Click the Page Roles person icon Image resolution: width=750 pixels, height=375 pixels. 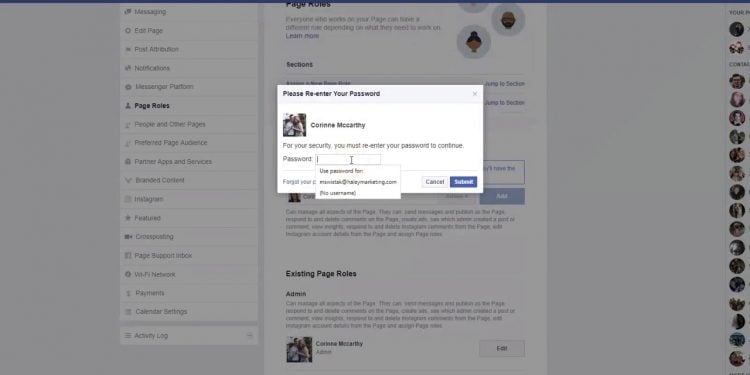tap(128, 106)
